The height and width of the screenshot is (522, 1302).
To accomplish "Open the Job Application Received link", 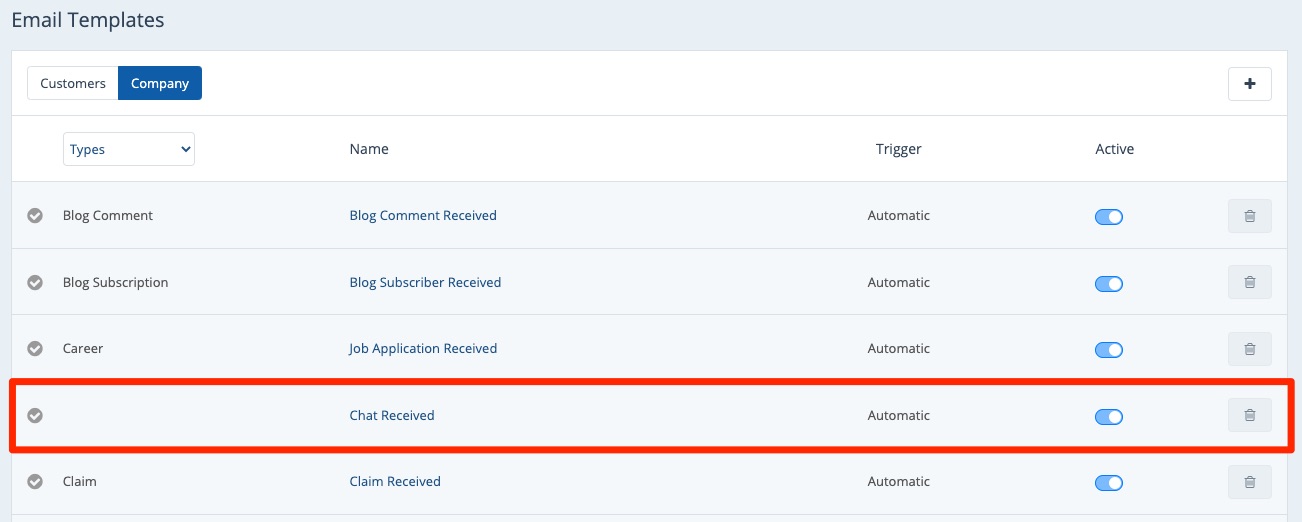I will tap(423, 349).
